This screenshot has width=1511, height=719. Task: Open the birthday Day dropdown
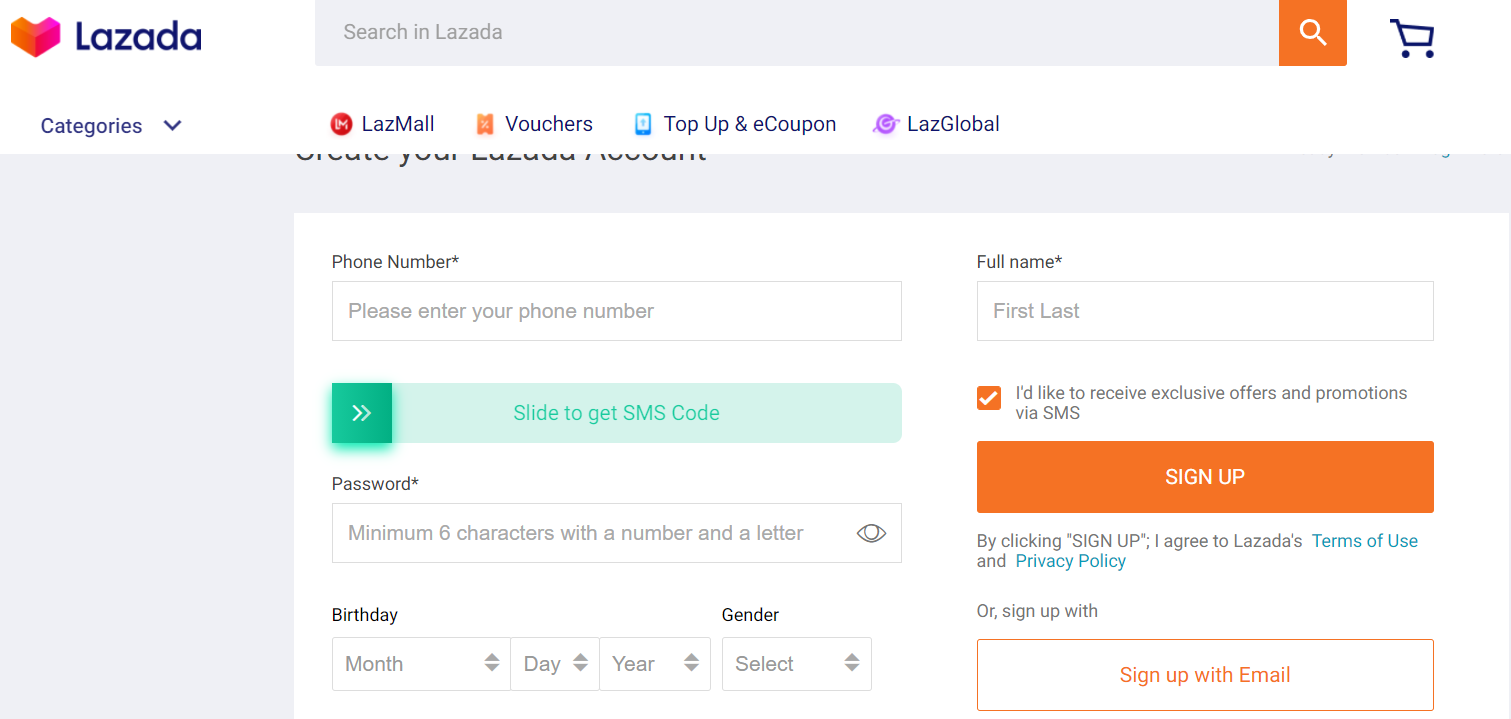(555, 664)
